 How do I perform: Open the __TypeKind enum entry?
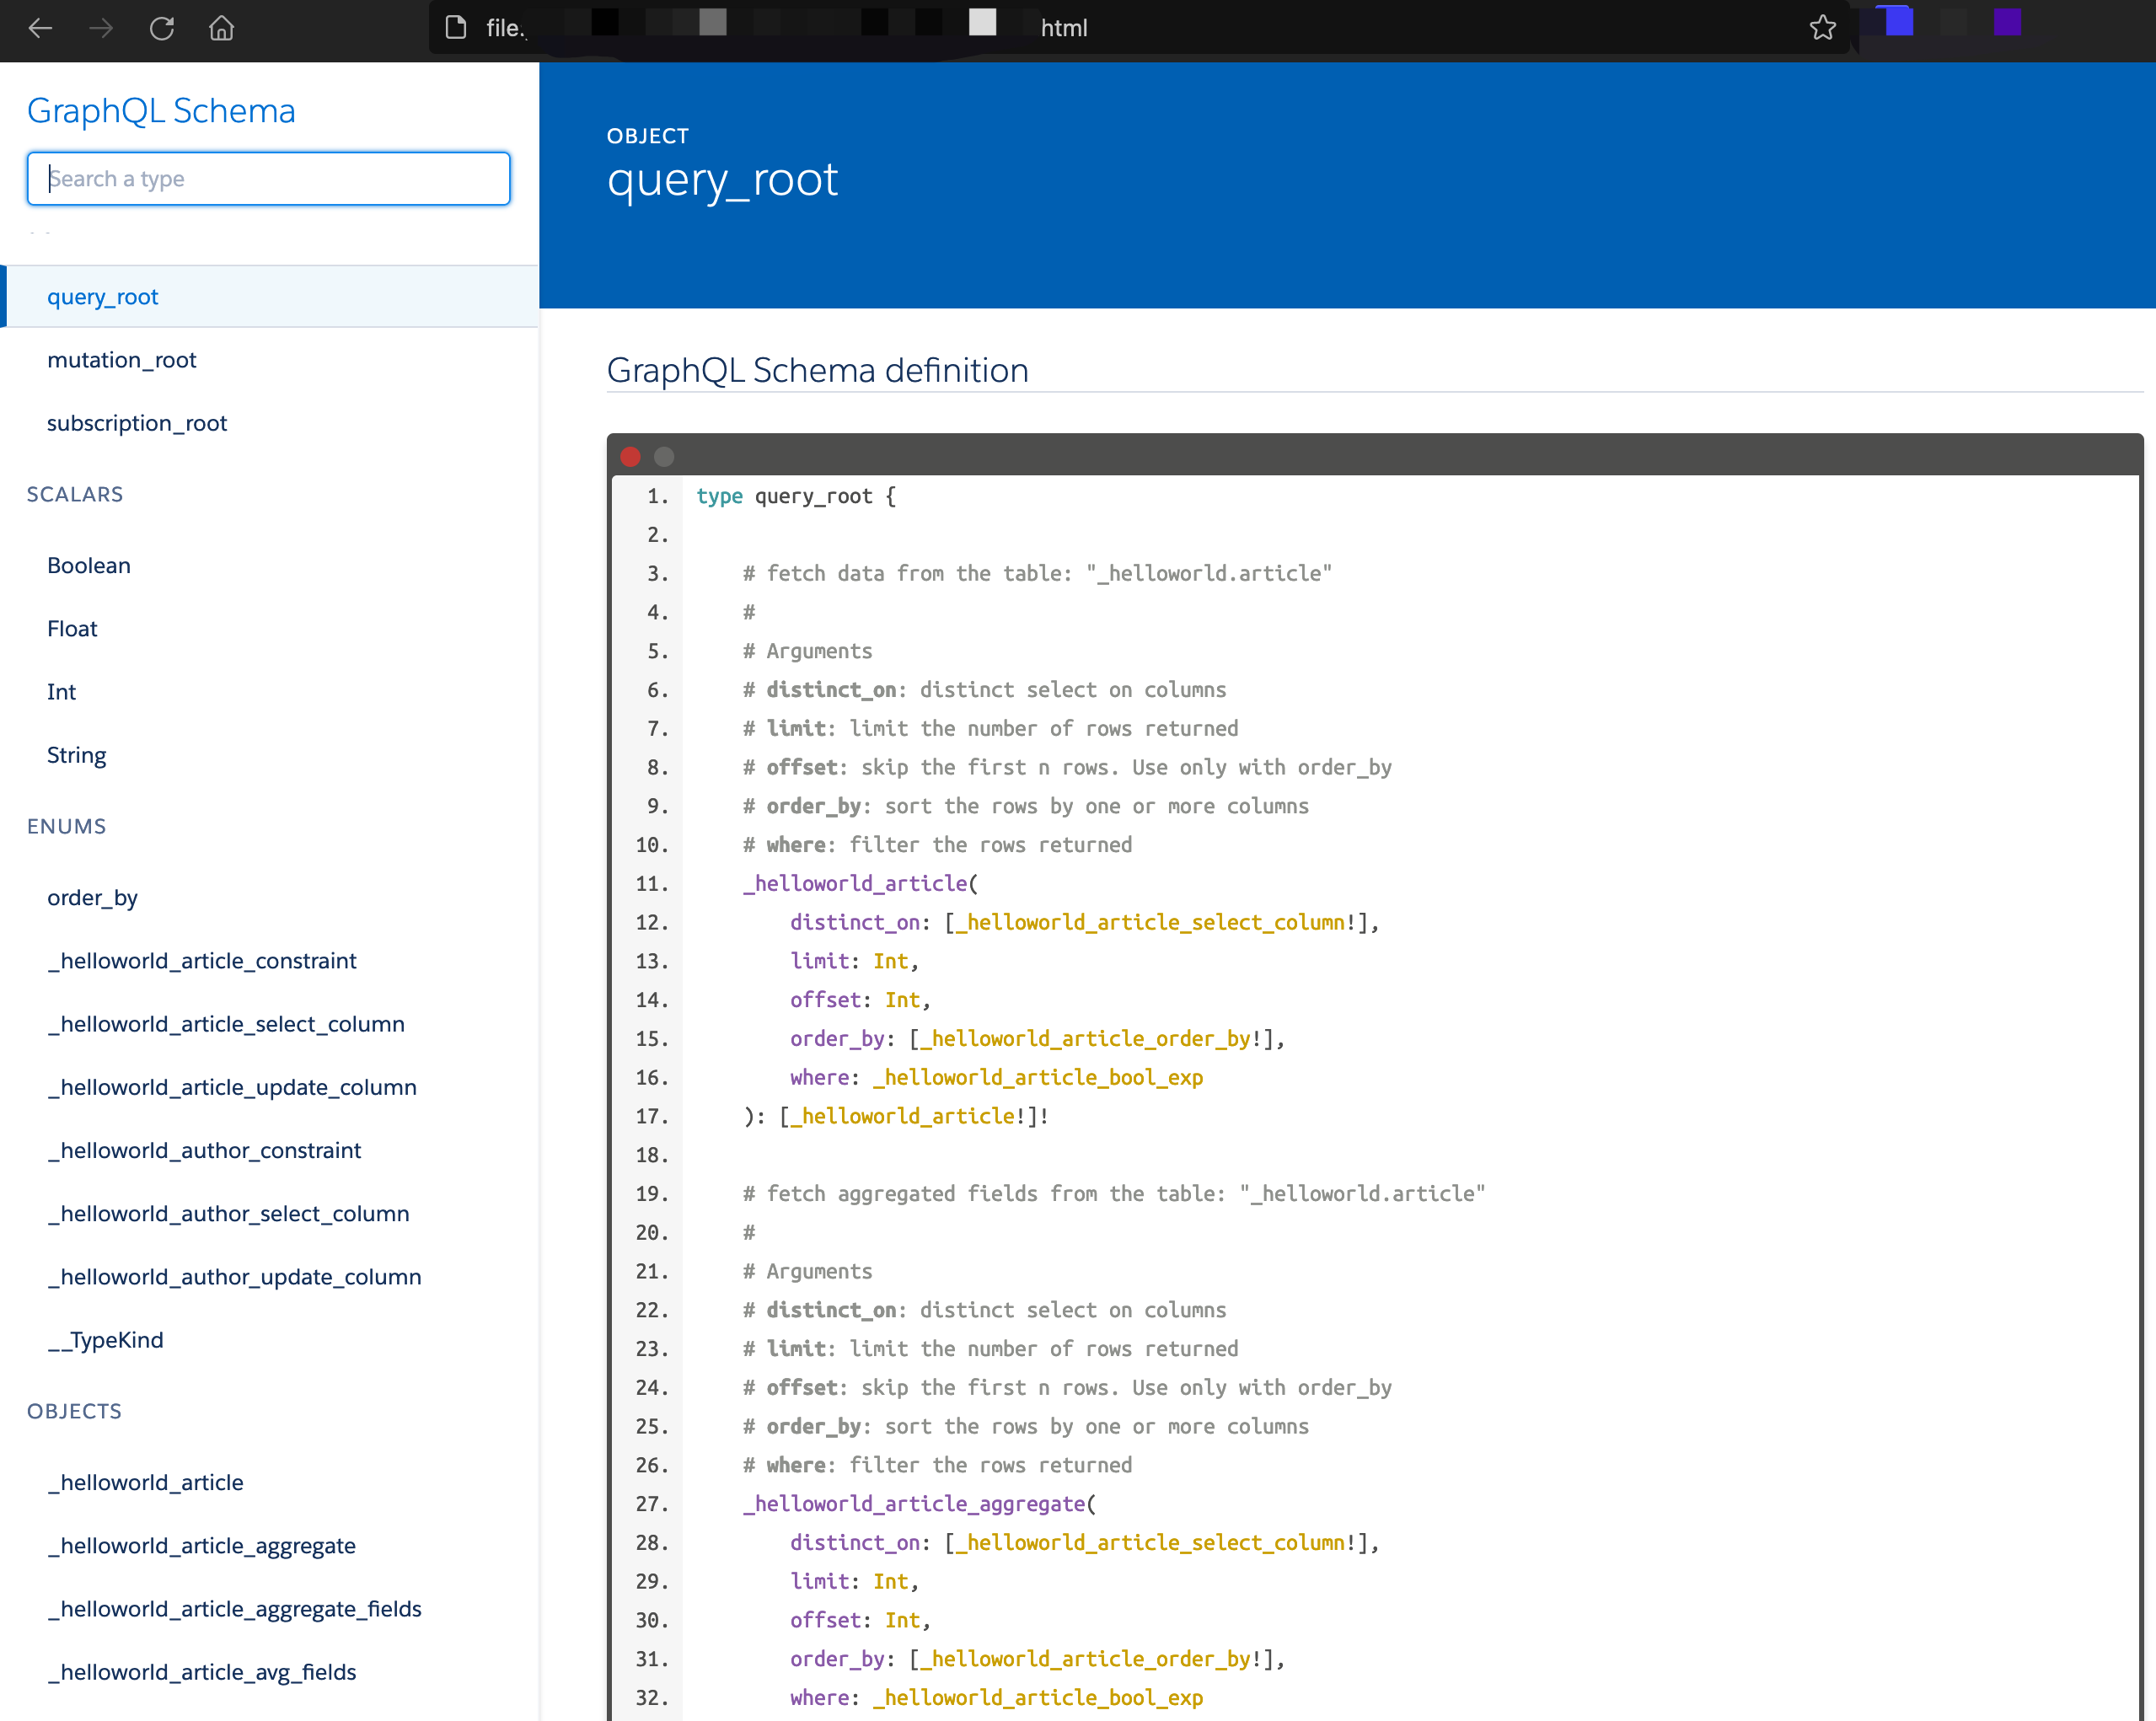105,1340
